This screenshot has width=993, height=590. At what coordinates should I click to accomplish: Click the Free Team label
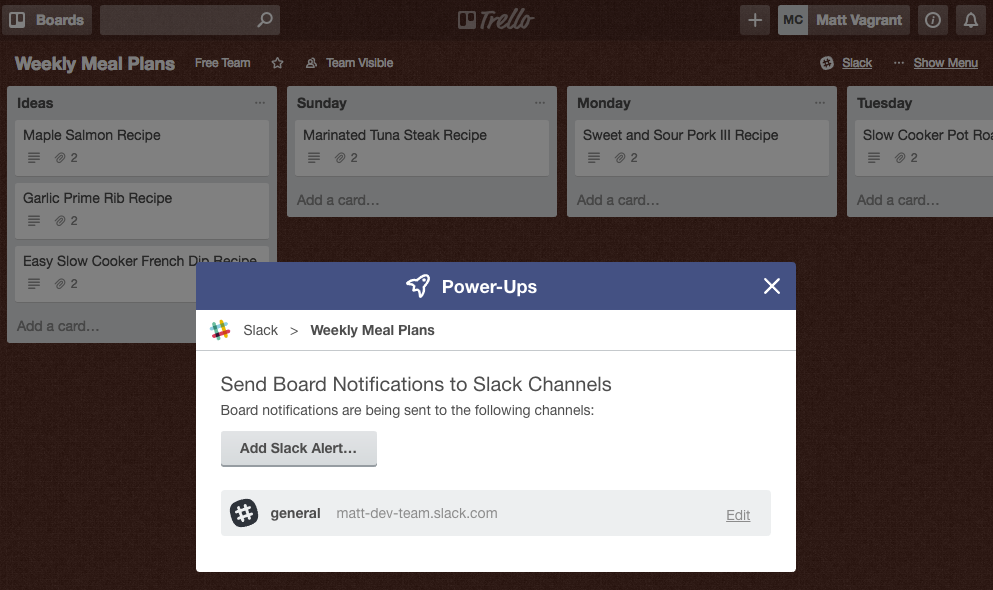(222, 63)
